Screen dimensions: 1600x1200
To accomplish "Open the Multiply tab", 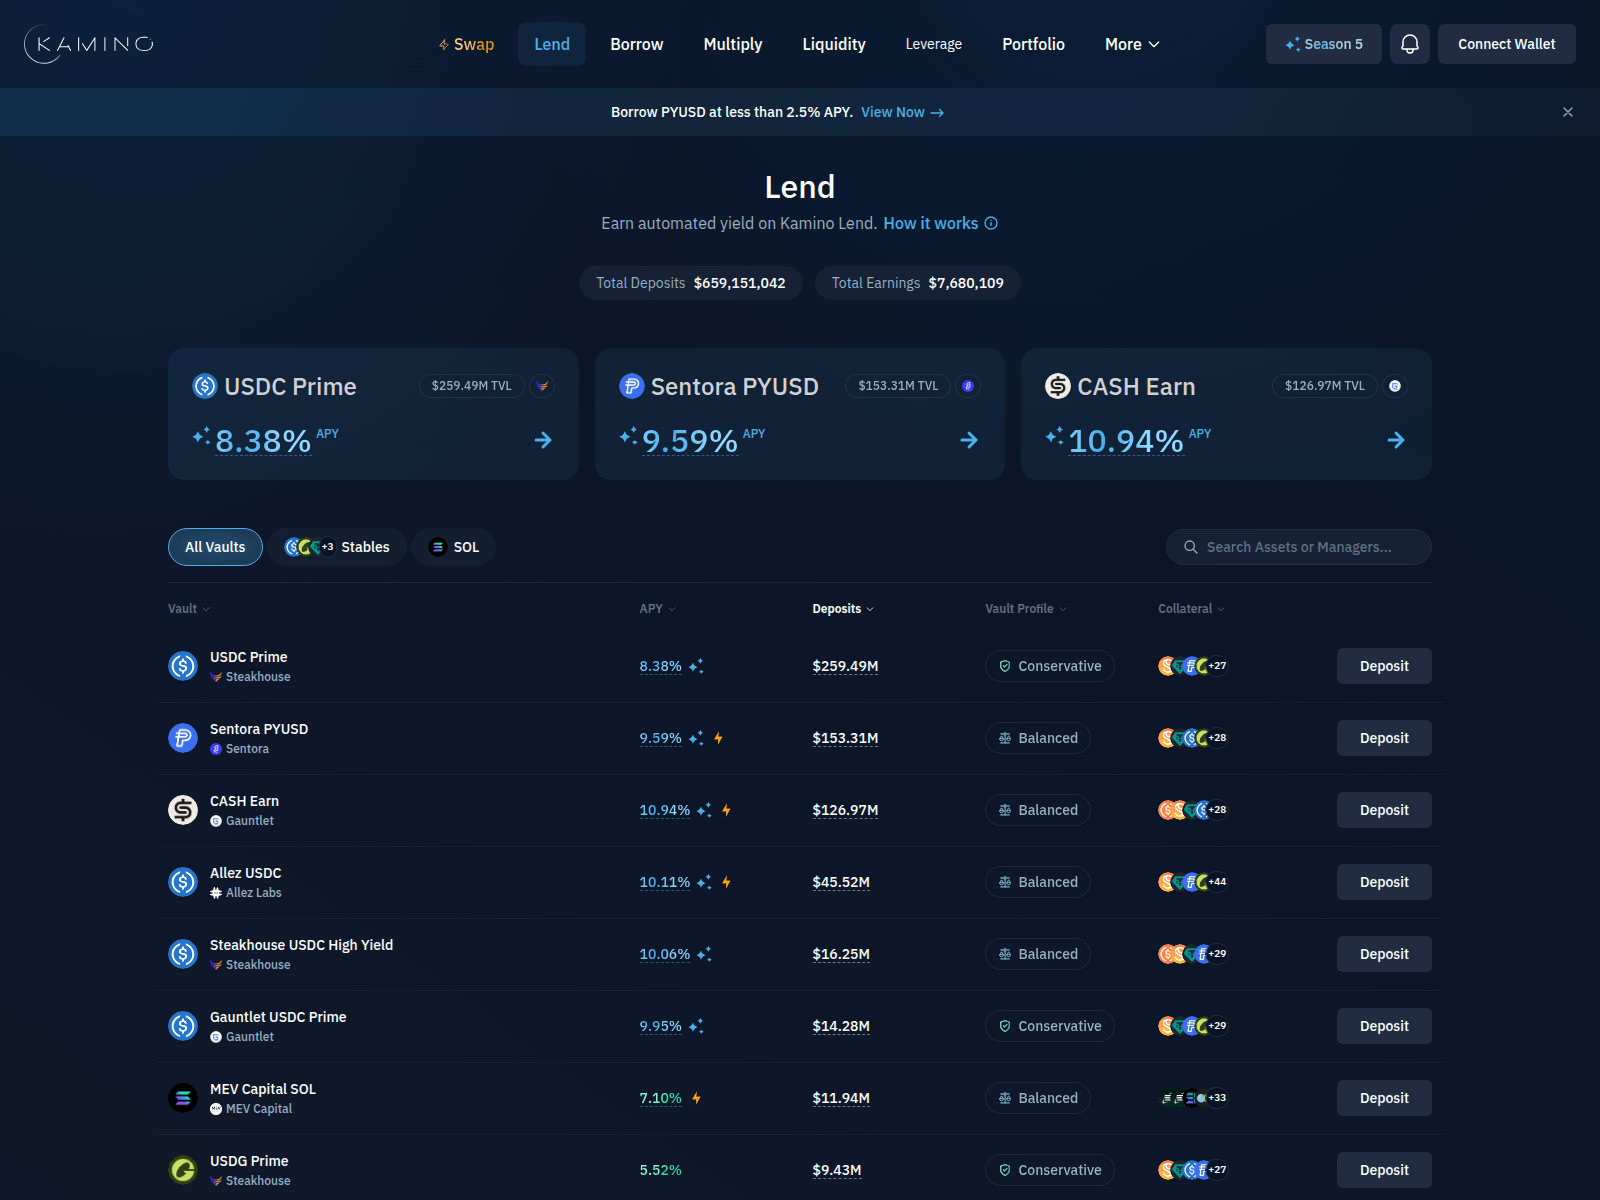I will 733,44.
